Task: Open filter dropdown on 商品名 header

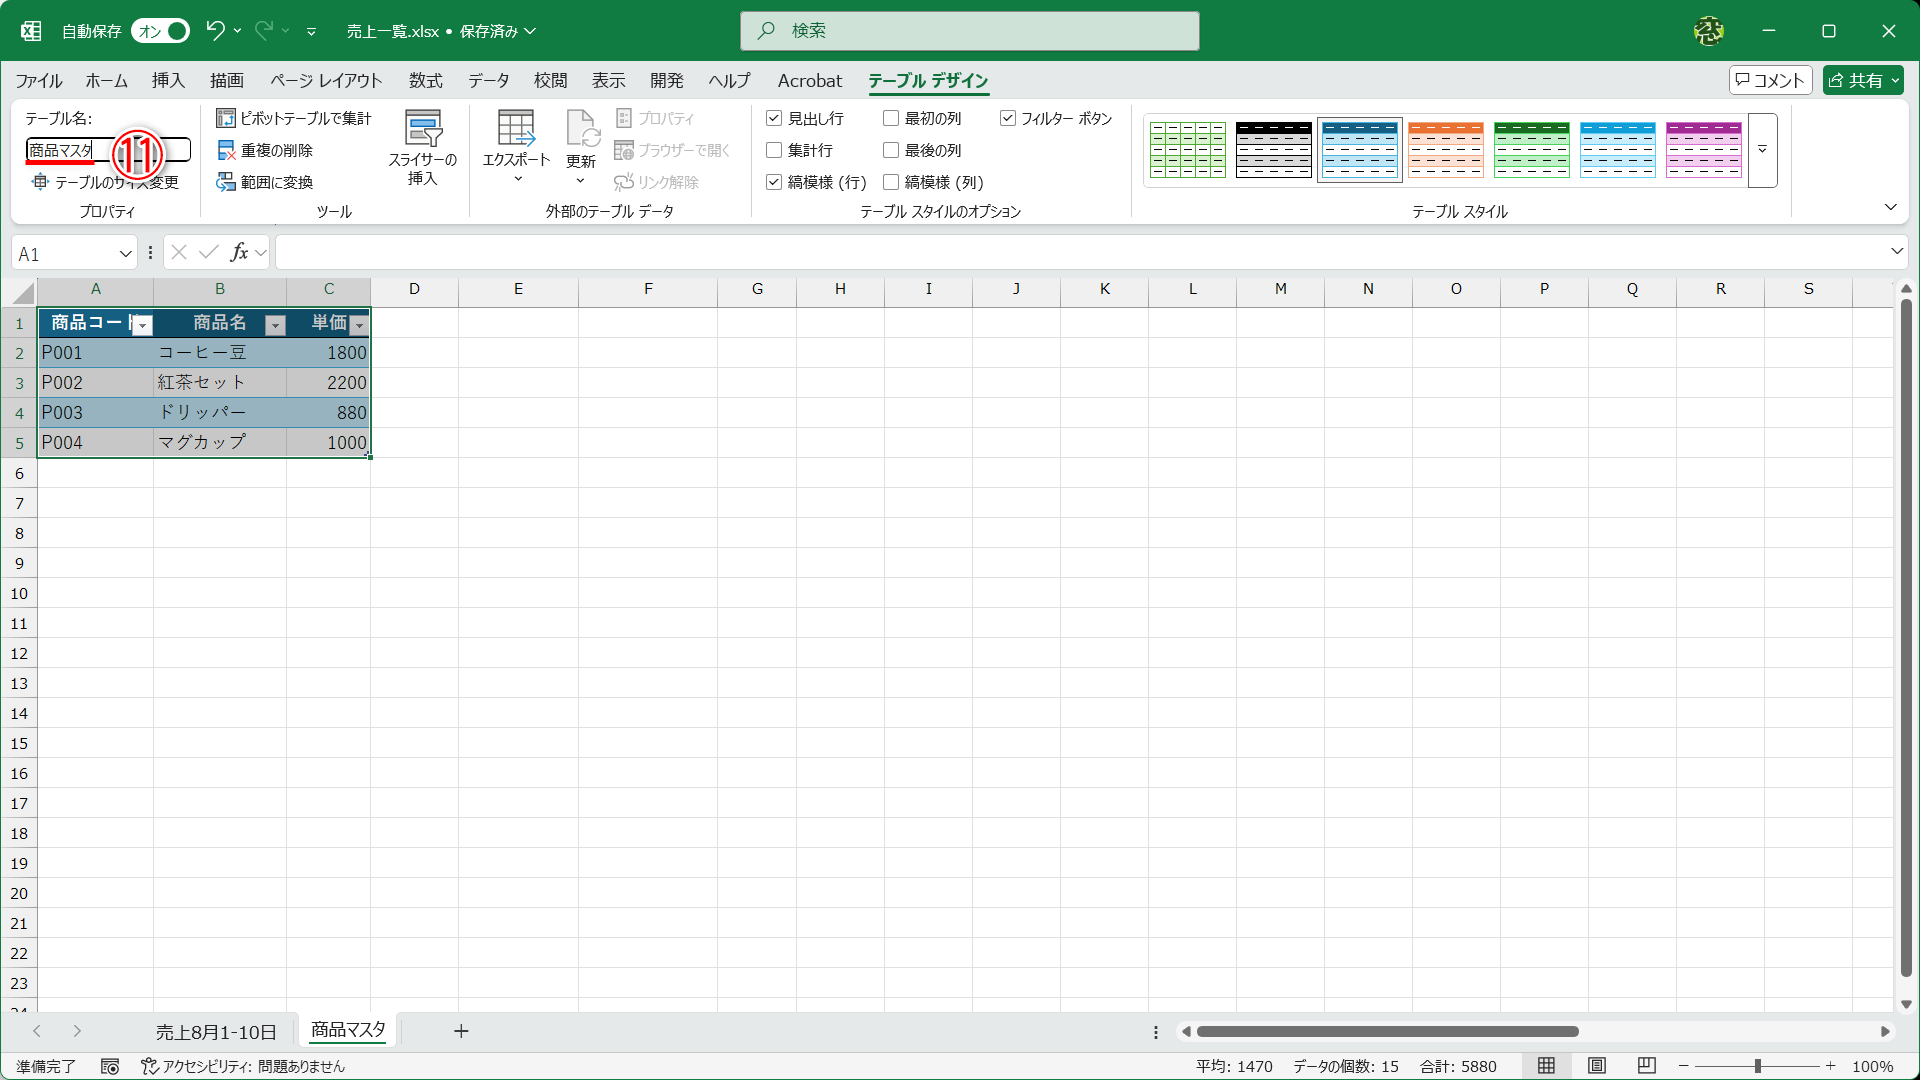Action: click(x=275, y=325)
